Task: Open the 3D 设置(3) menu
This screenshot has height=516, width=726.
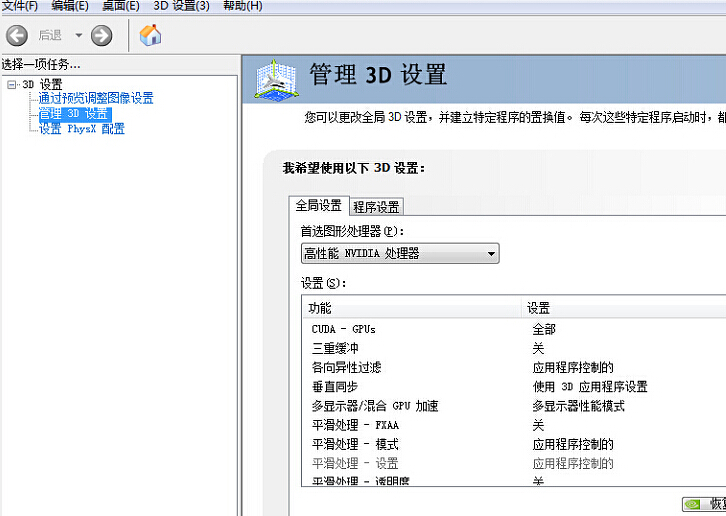Action: coord(181,6)
